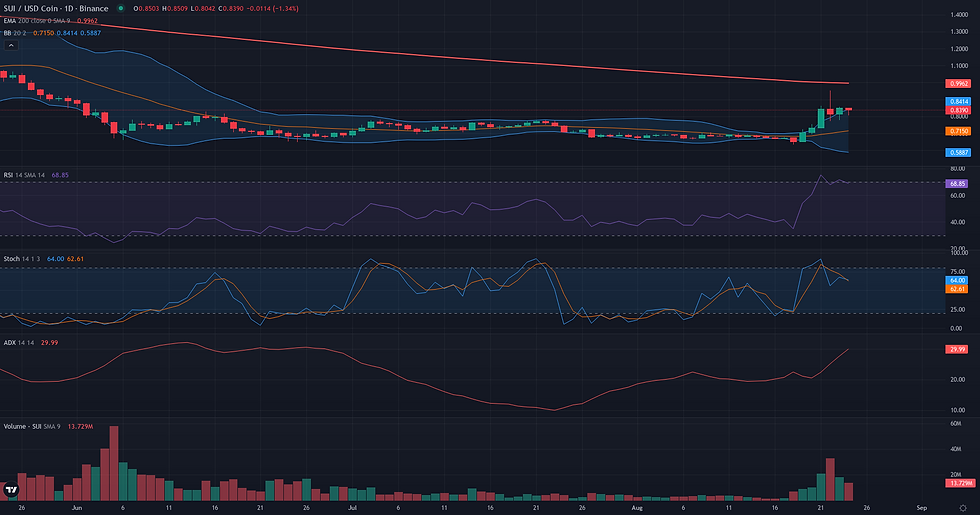The width and height of the screenshot is (980, 515).
Task: Click the Sep label on time axis
Action: (921, 508)
